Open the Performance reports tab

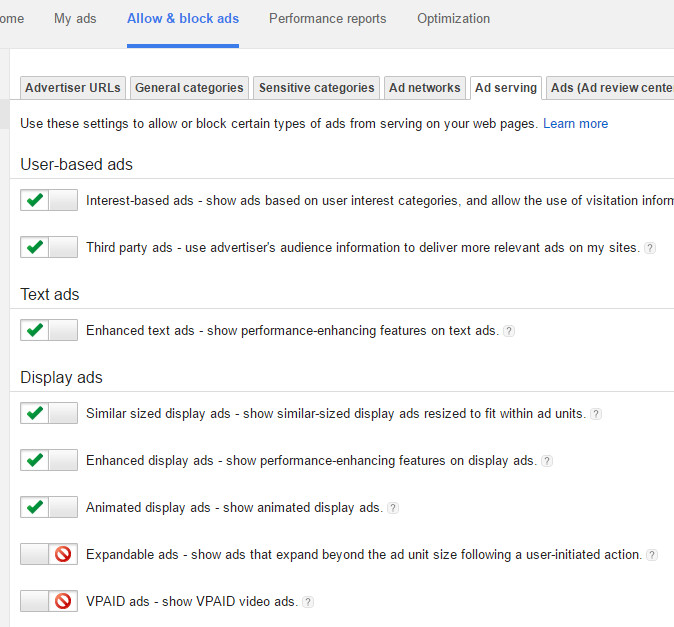pyautogui.click(x=327, y=19)
